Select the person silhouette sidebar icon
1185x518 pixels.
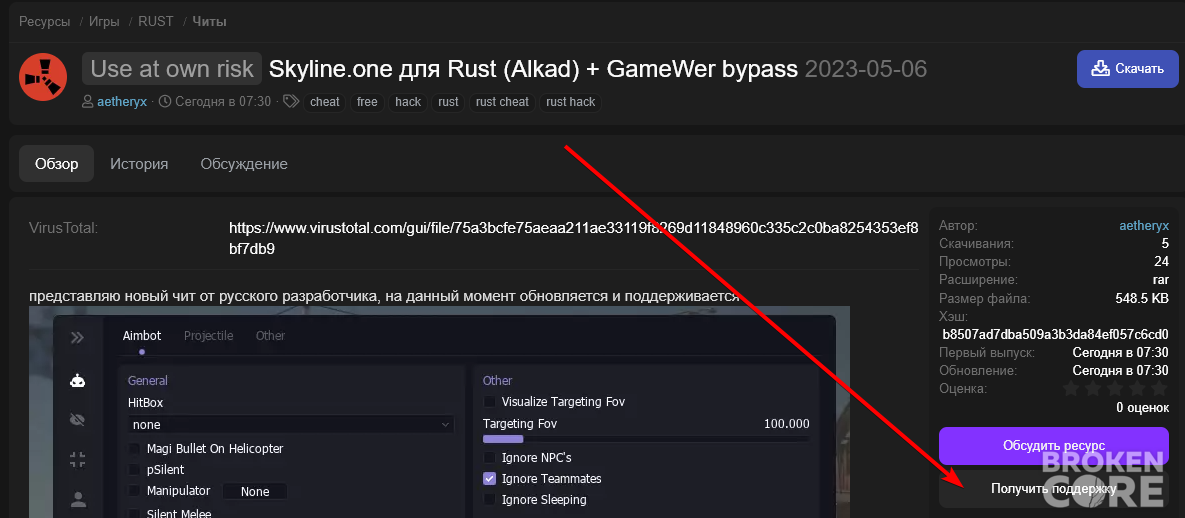coord(77,499)
